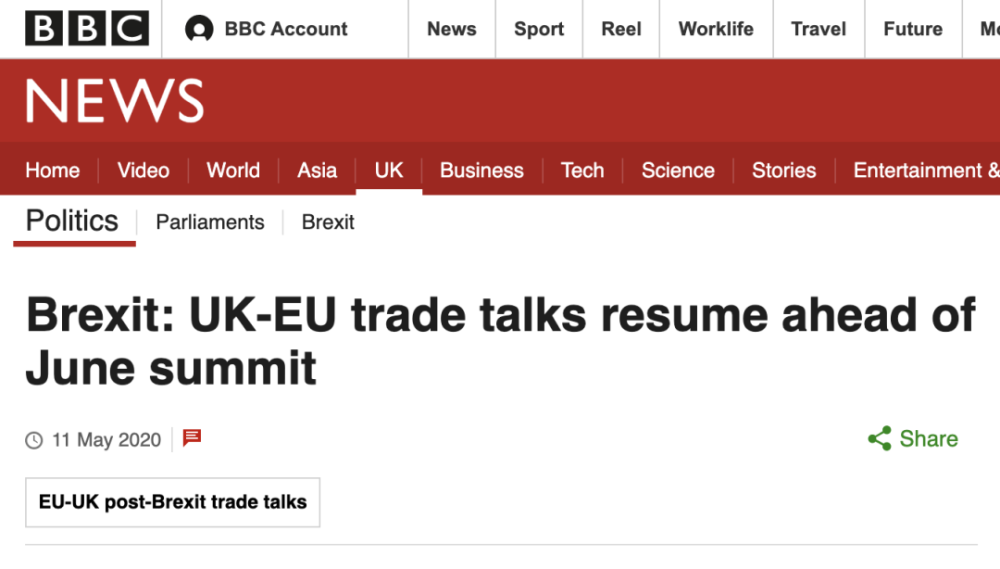Screen dimensions: 1000x569
Task: Click the green share icon
Action: pos(880,439)
